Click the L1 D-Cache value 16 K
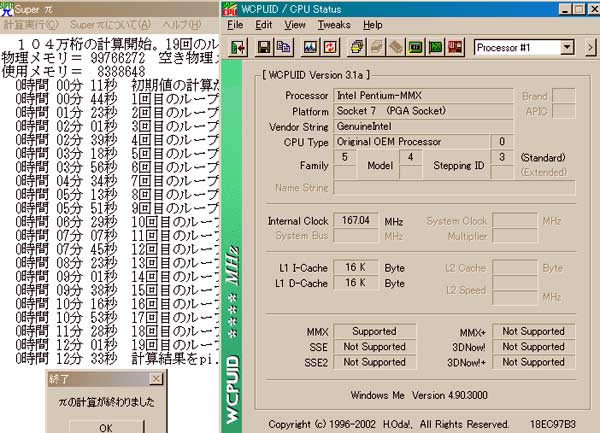This screenshot has width=600, height=433. click(x=356, y=283)
